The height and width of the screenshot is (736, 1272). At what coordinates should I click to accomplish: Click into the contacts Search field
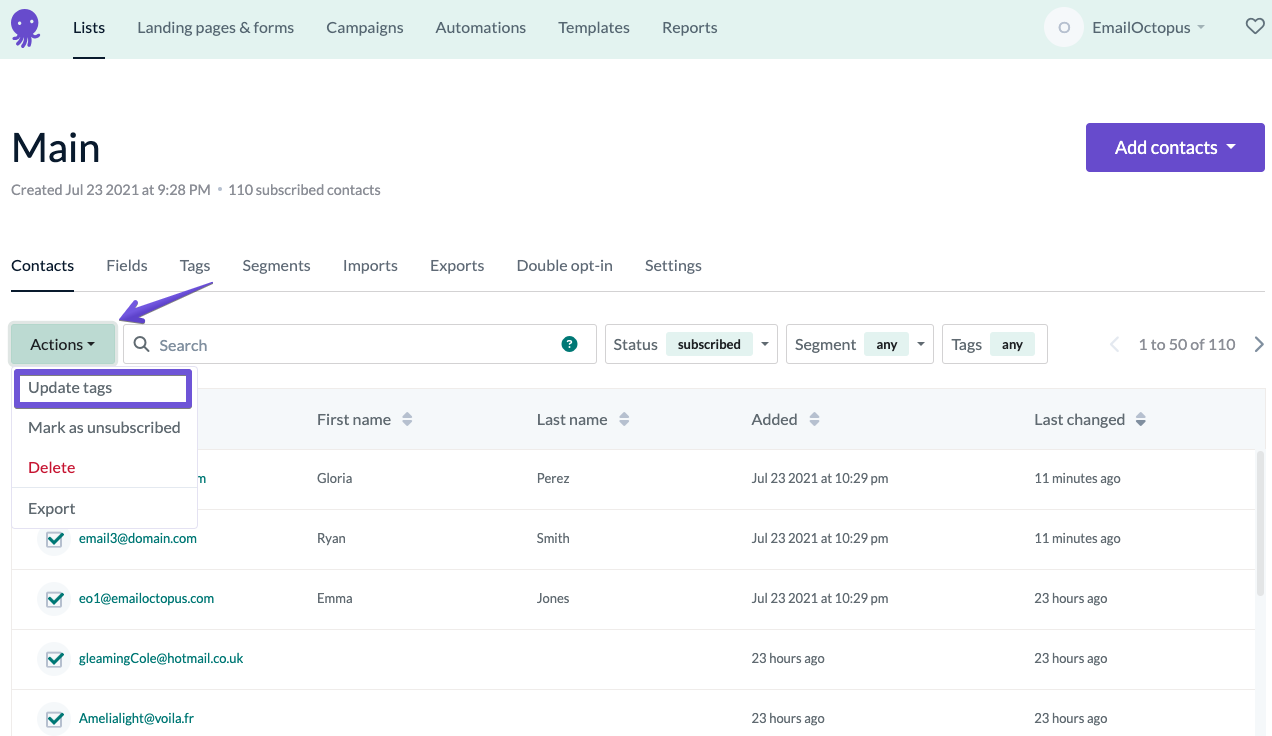pos(359,344)
